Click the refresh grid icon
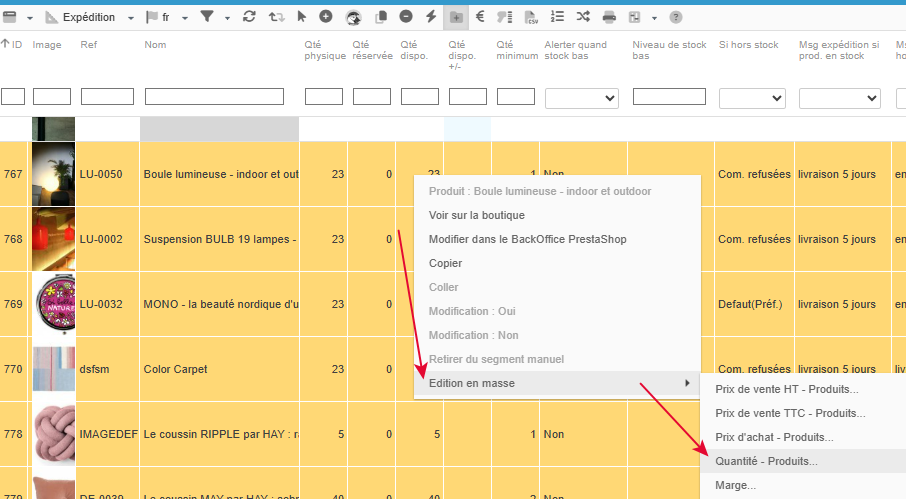The height and width of the screenshot is (499, 906). (x=249, y=17)
